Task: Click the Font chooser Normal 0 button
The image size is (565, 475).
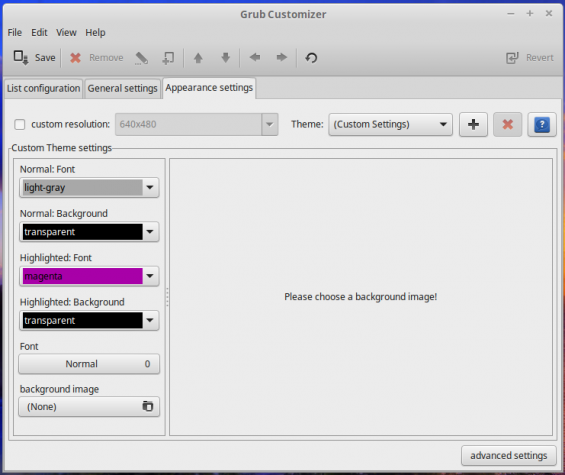Action: click(89, 364)
